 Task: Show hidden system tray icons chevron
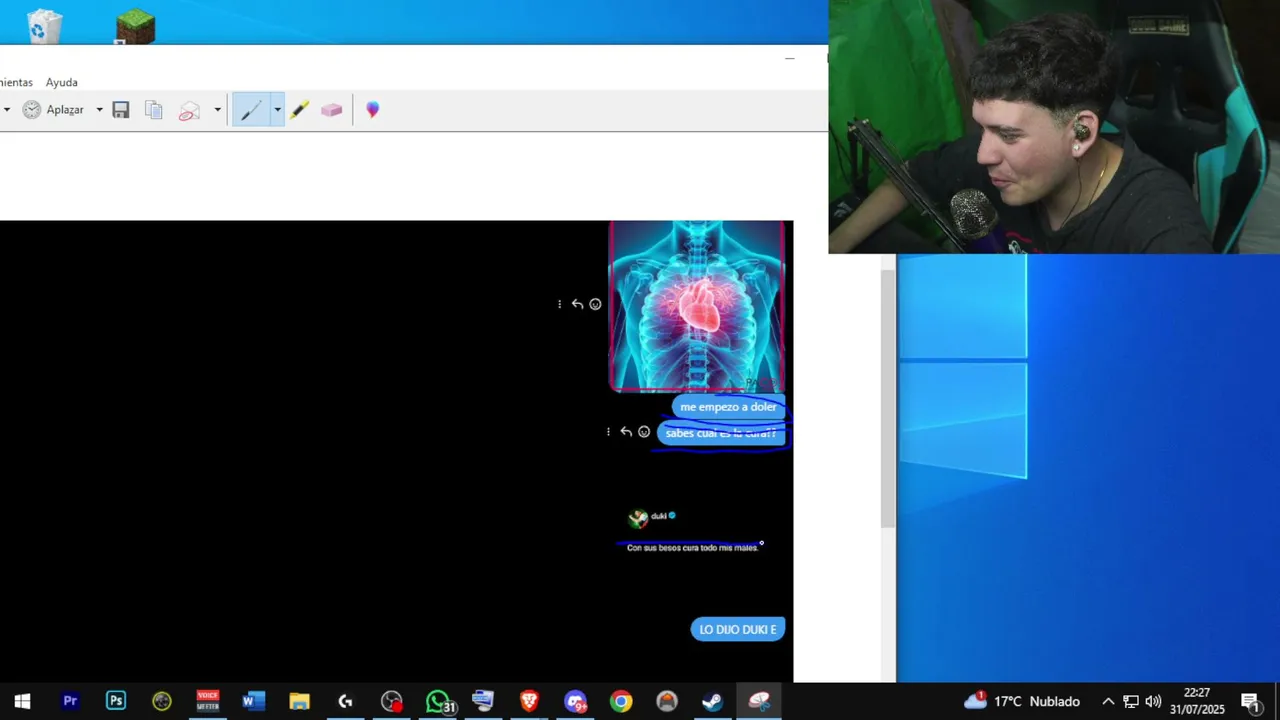(1108, 701)
